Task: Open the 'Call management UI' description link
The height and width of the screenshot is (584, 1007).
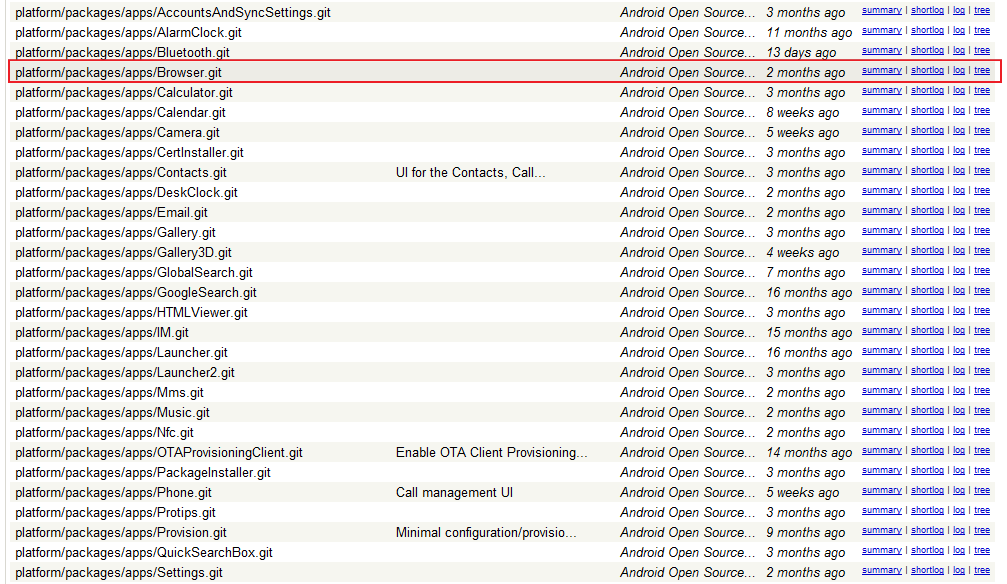Action: click(454, 492)
